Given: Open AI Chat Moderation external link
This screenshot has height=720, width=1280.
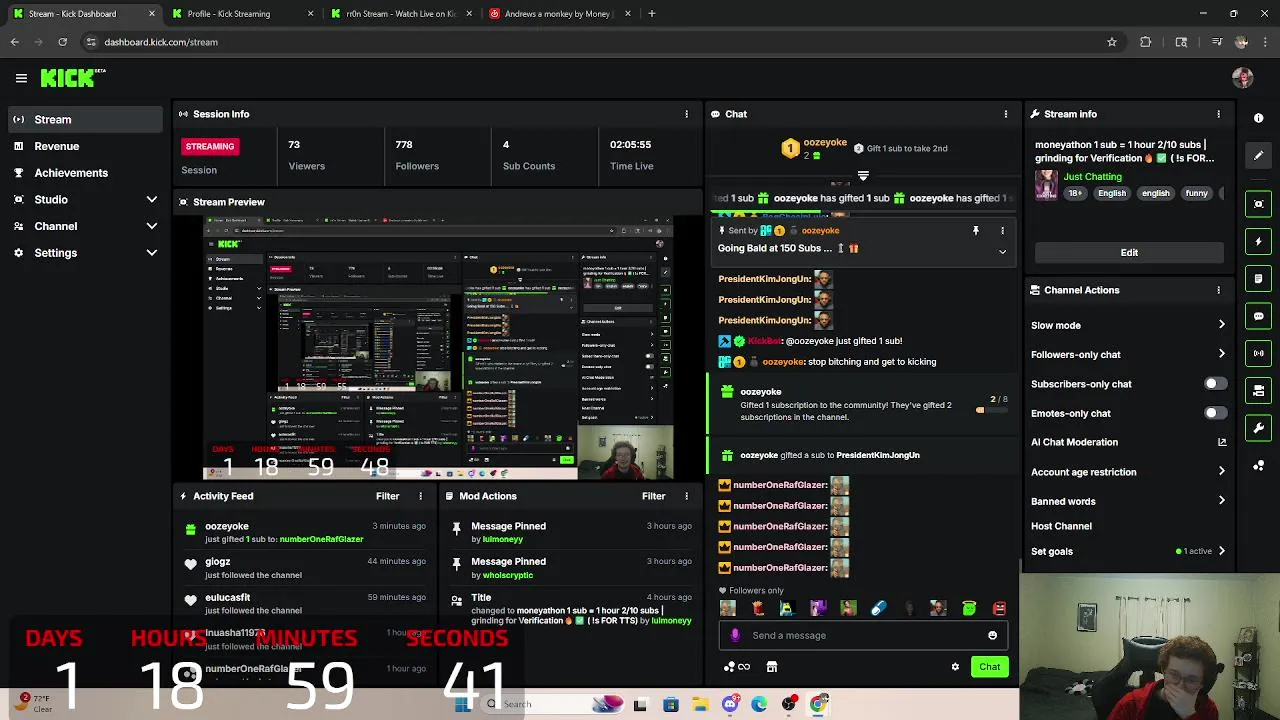Looking at the screenshot, I should [1222, 442].
